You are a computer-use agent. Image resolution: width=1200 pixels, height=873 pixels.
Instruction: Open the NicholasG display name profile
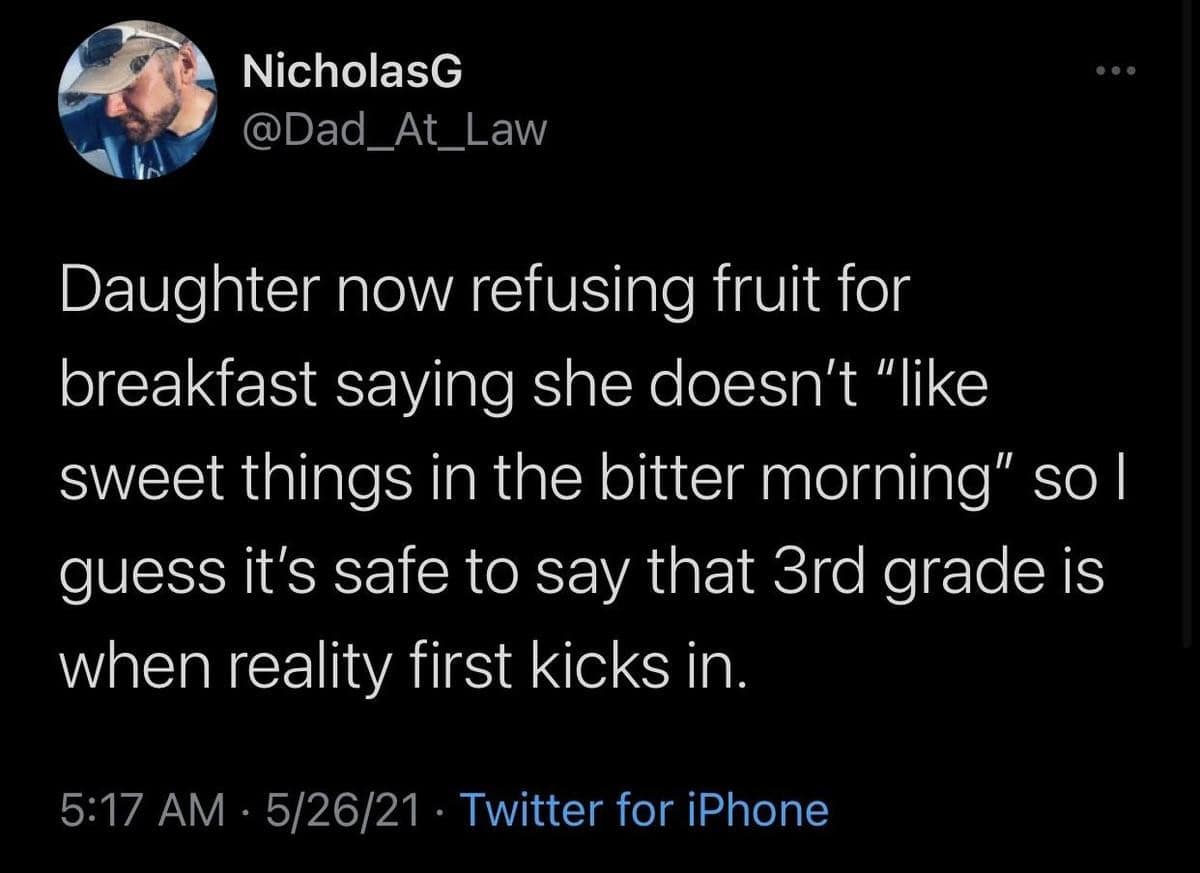(353, 73)
